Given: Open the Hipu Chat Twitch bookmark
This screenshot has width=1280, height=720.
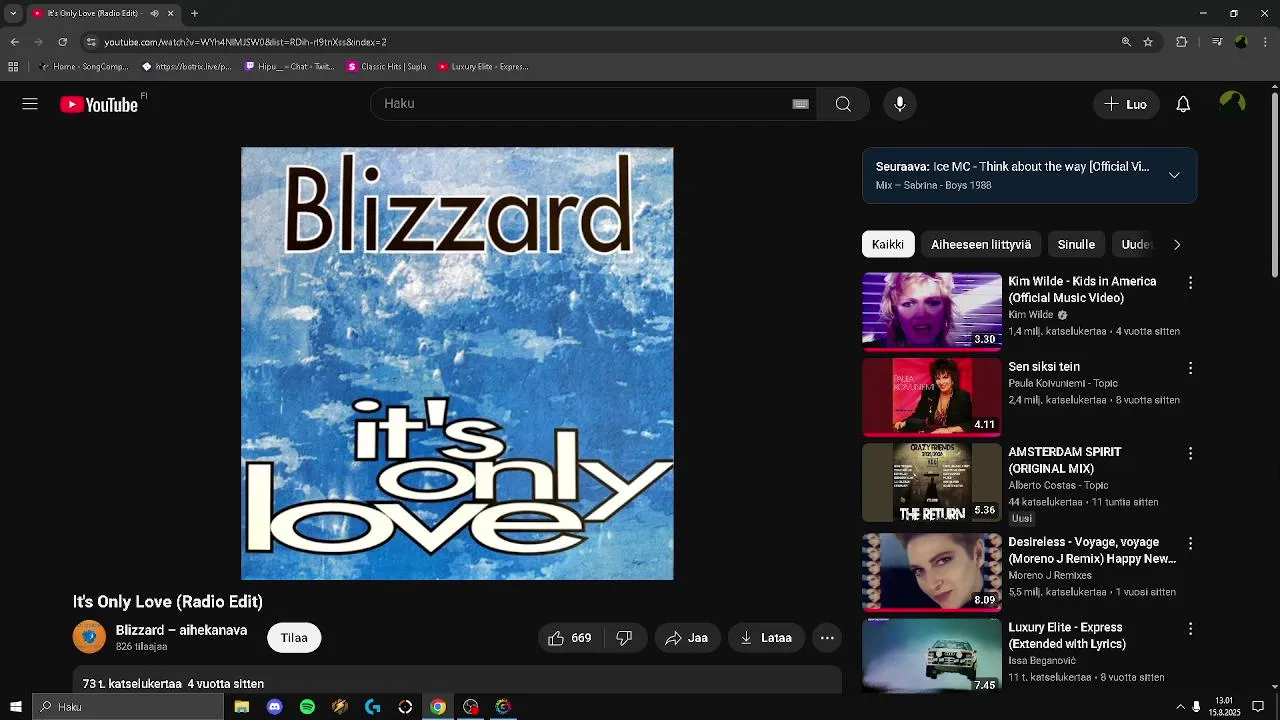Looking at the screenshot, I should pos(289,67).
